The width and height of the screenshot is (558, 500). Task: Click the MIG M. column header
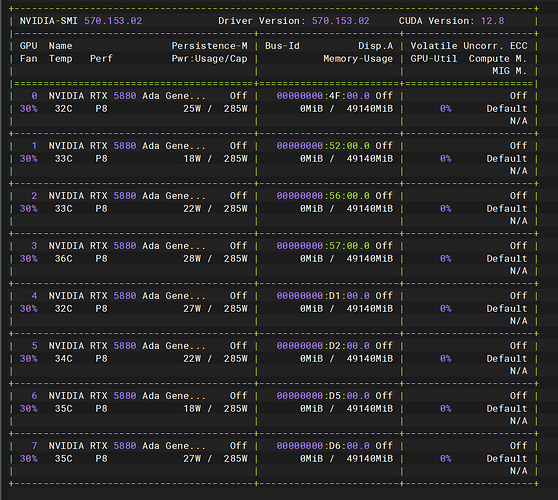pyautogui.click(x=510, y=71)
